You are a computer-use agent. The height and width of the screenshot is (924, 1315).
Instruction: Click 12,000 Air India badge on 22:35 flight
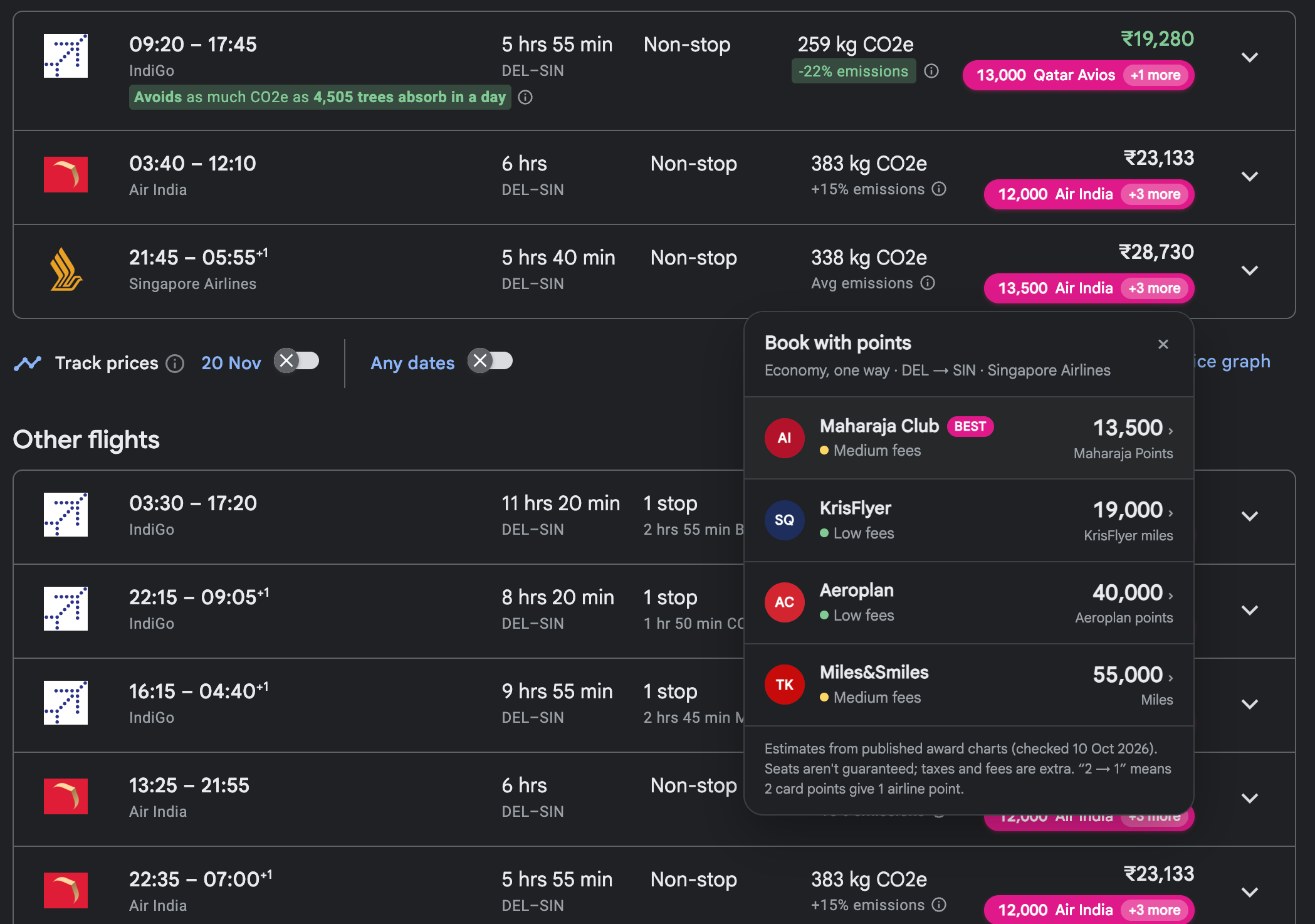[x=1089, y=910]
